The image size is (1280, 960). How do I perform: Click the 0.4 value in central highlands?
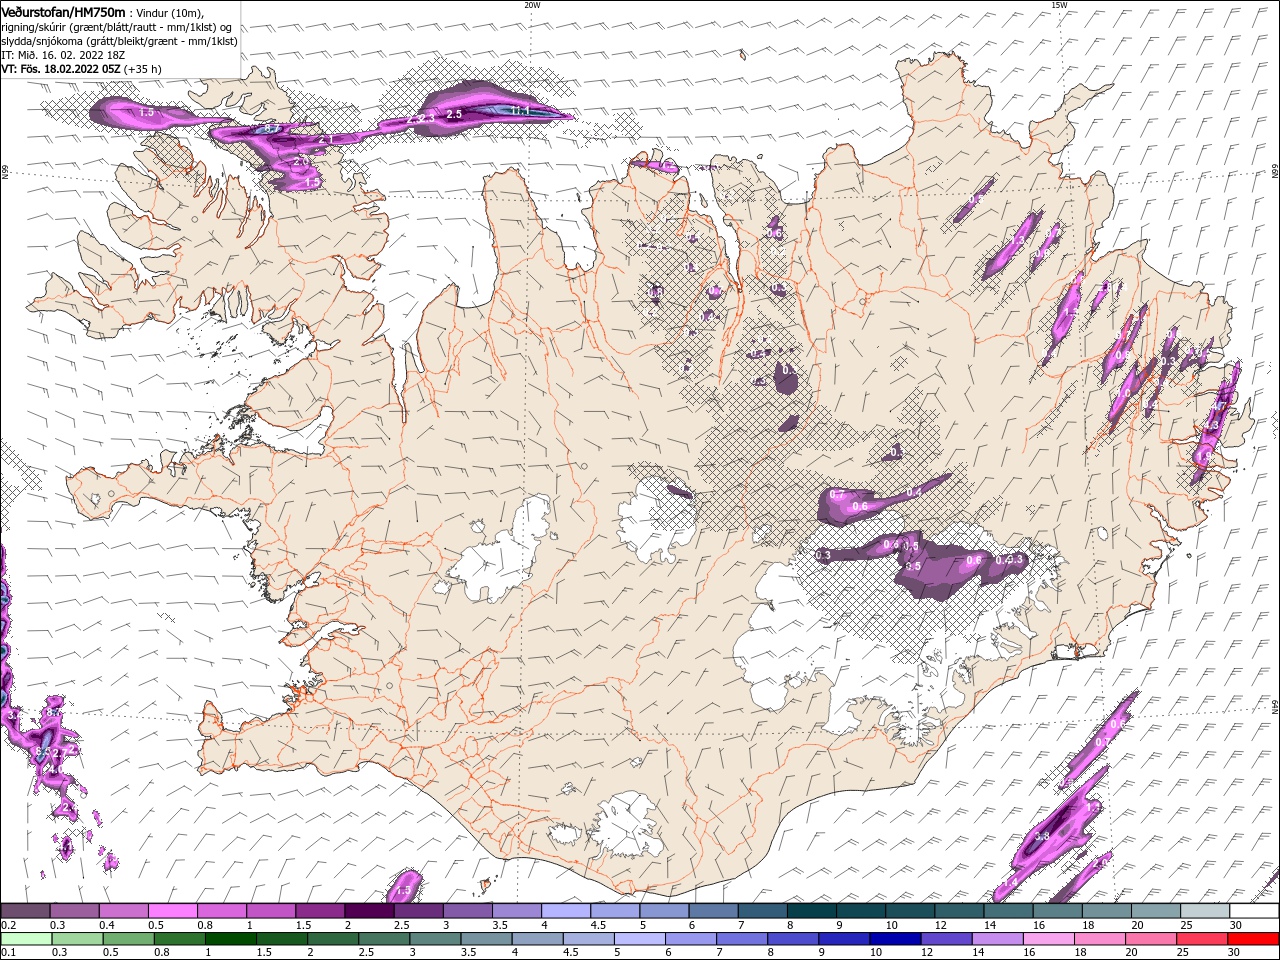pos(913,493)
